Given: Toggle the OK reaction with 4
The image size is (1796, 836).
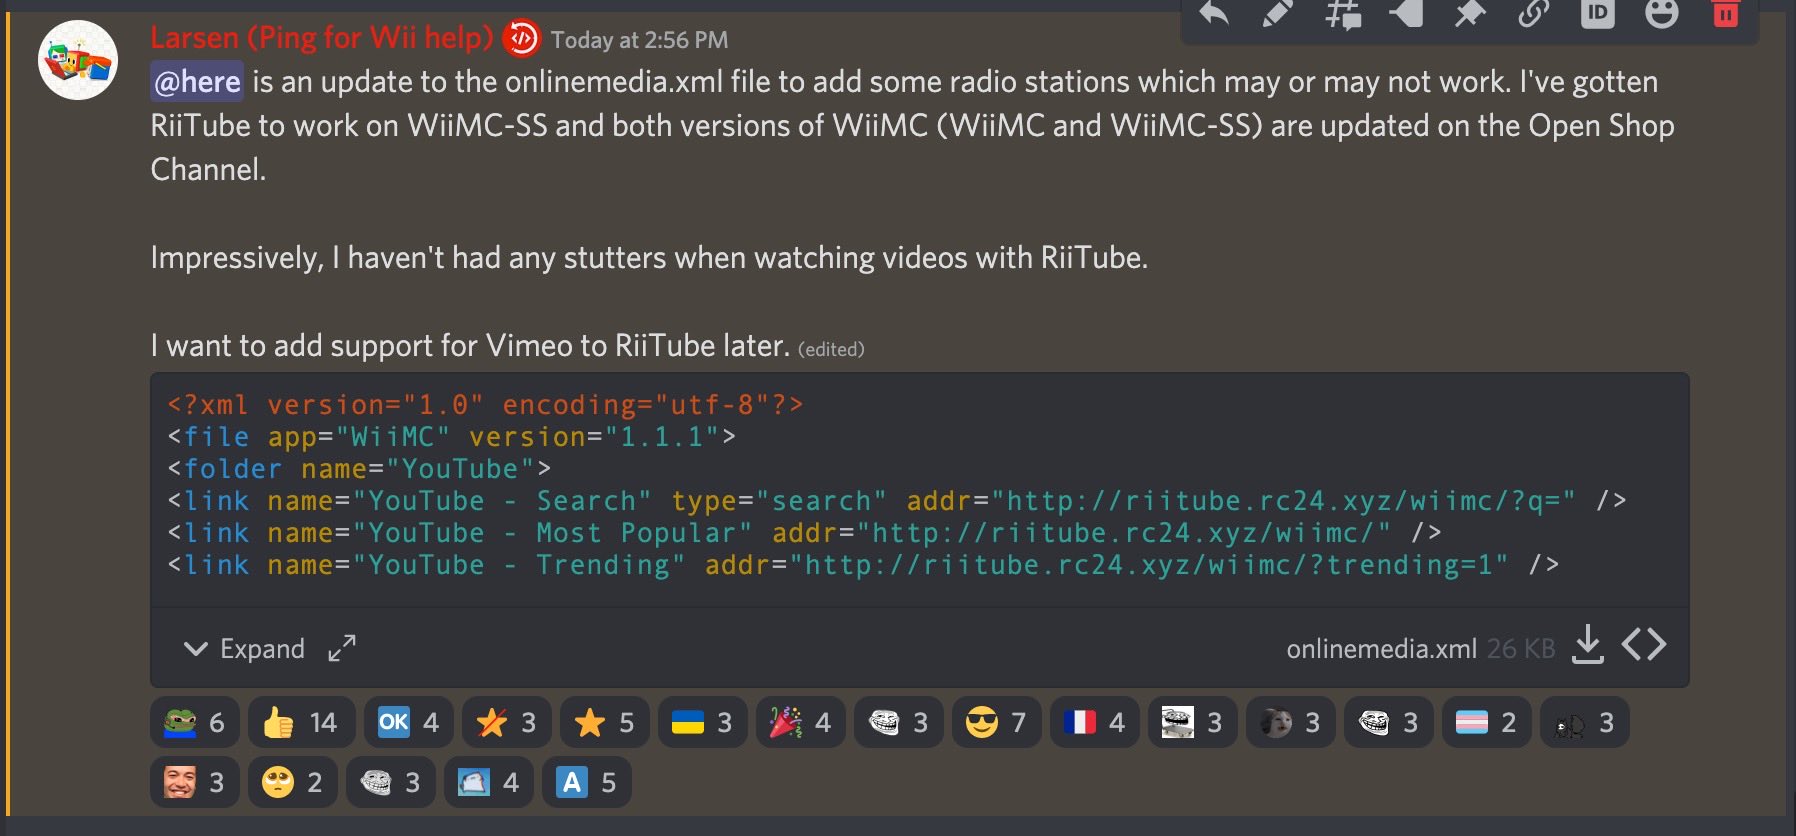Looking at the screenshot, I should [x=408, y=722].
